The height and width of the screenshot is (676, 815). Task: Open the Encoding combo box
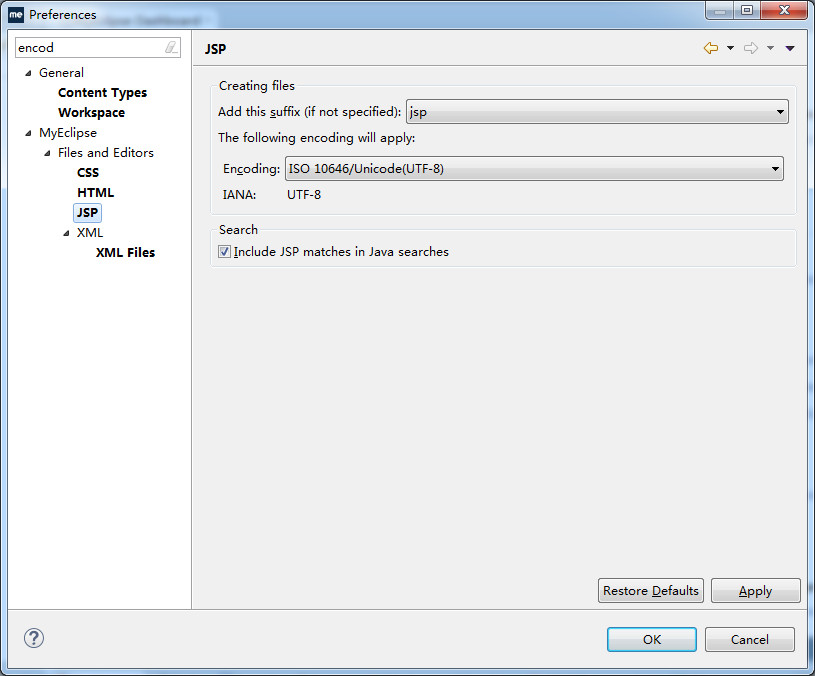(x=775, y=169)
